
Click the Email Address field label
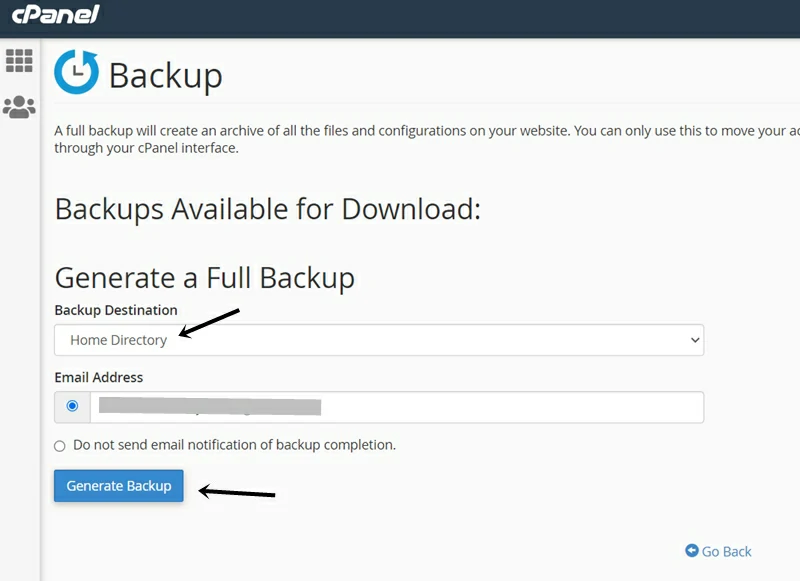click(98, 377)
